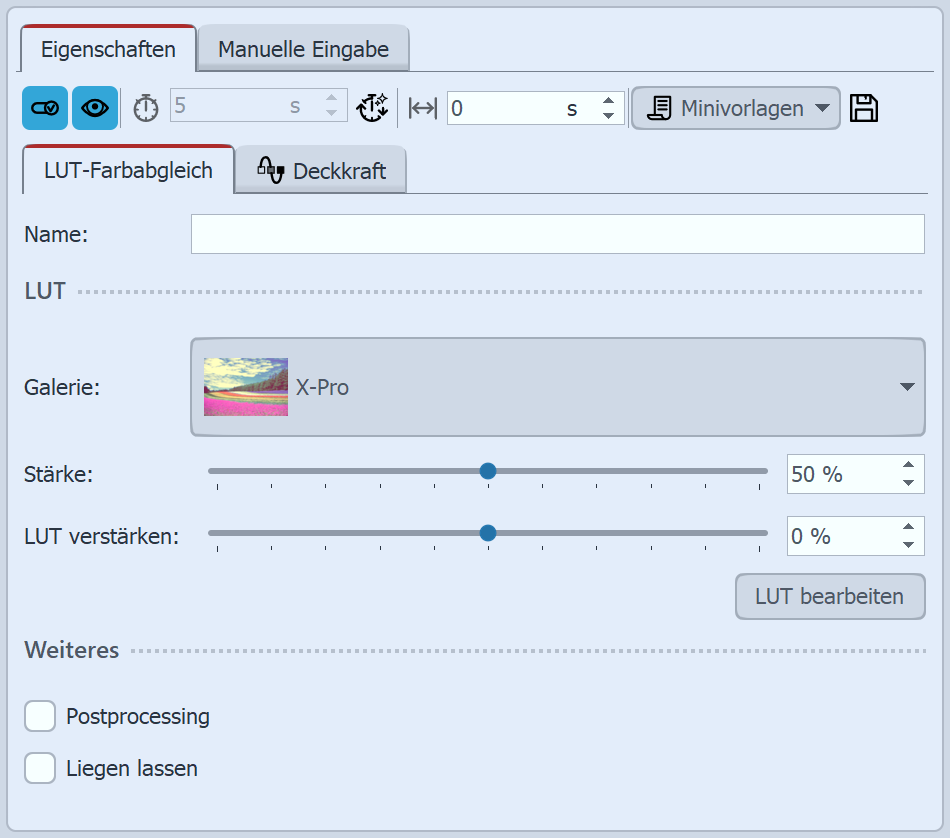Click the horizontal width arrows icon
This screenshot has width=950, height=838.
(423, 108)
